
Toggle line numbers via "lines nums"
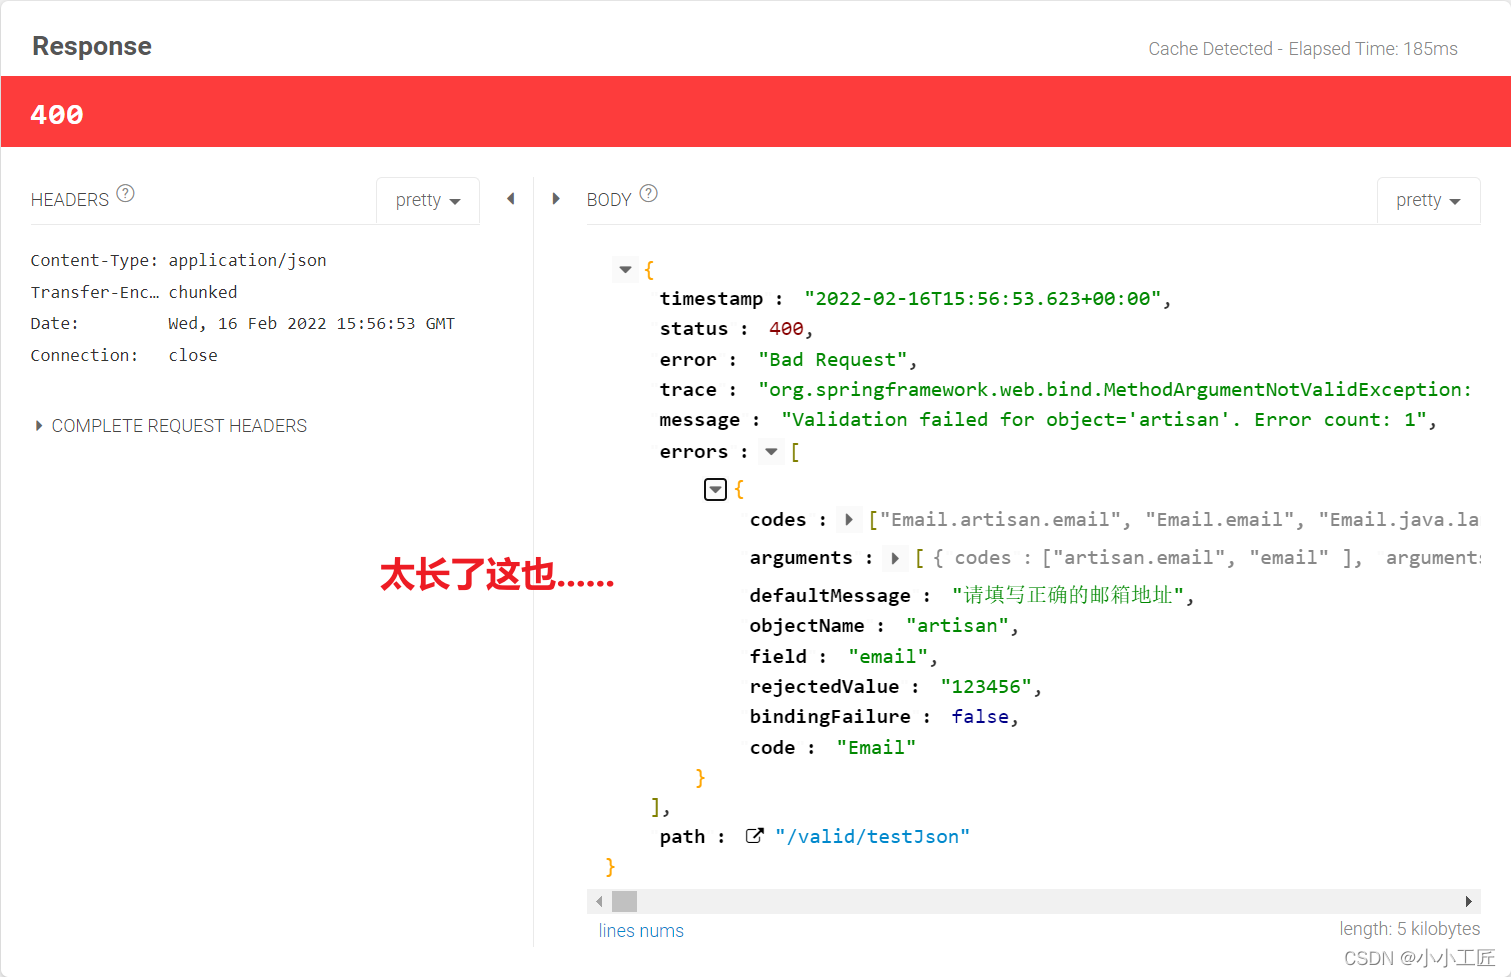coord(640,930)
